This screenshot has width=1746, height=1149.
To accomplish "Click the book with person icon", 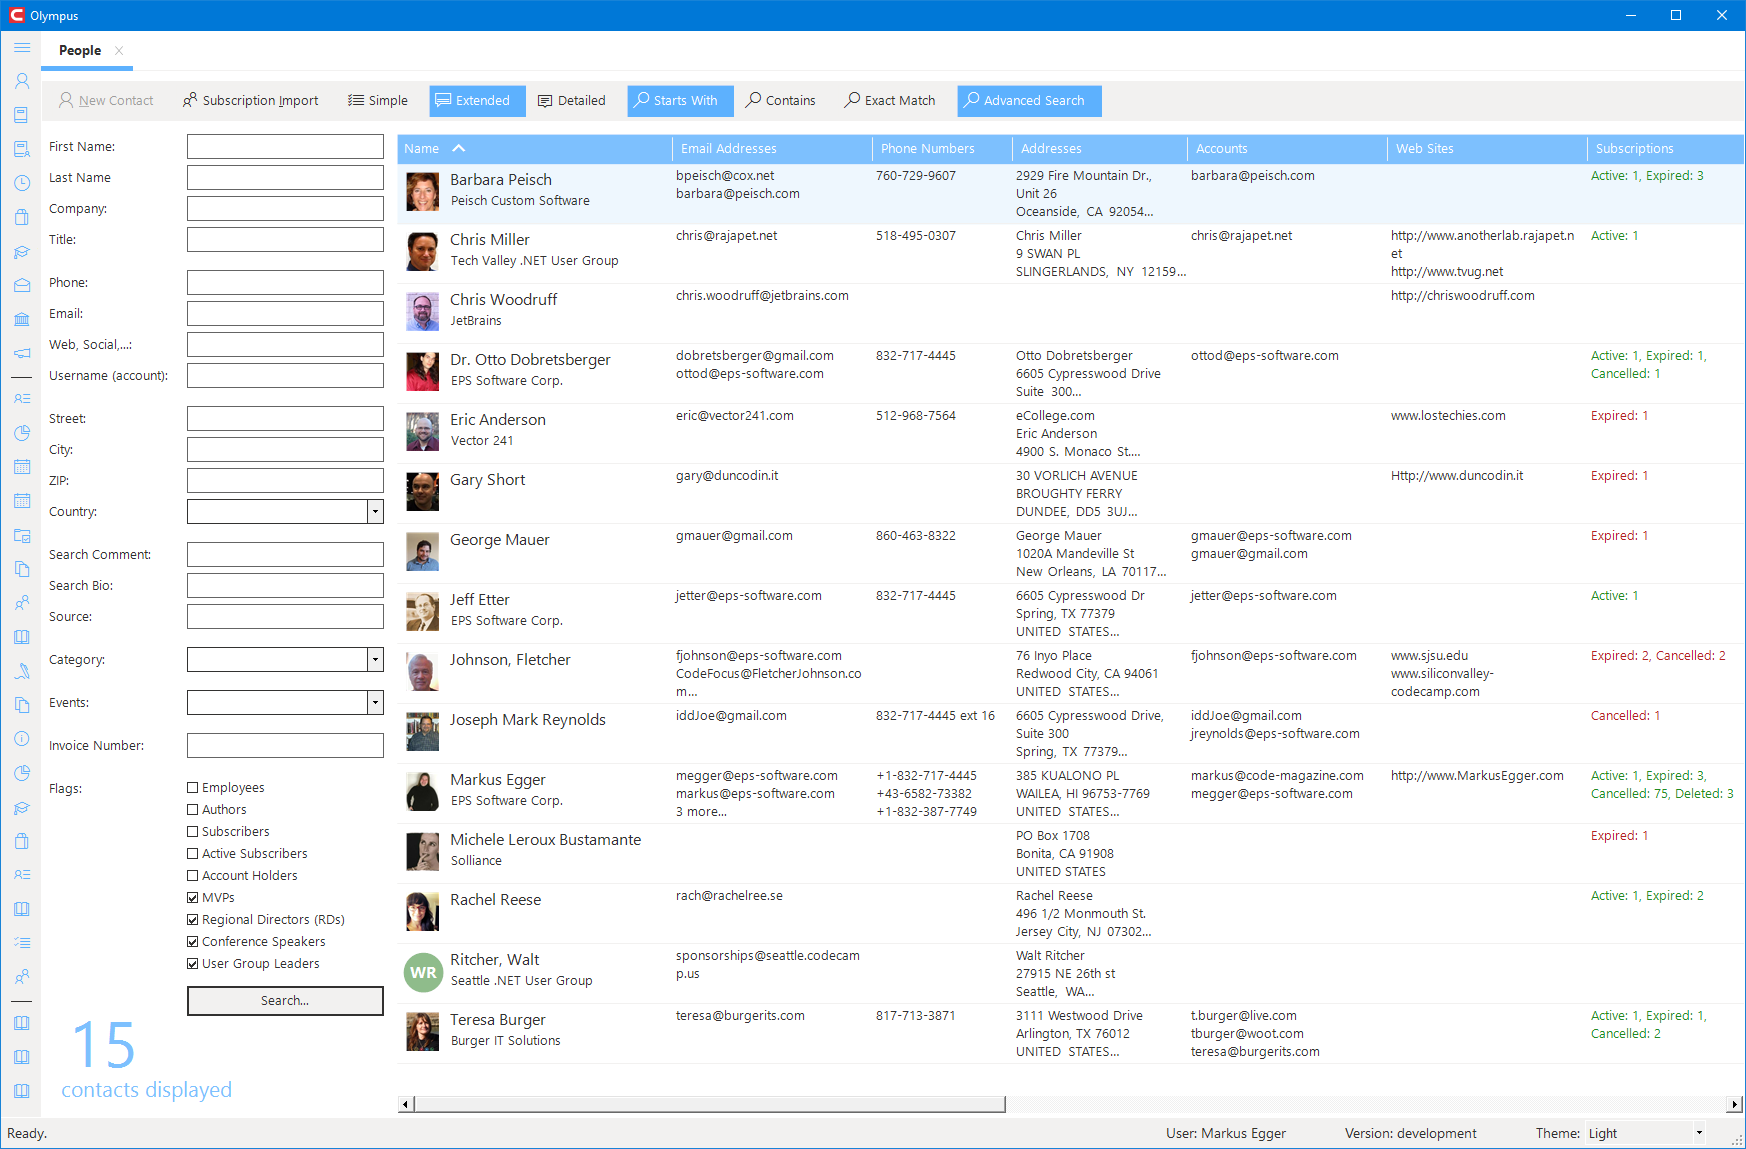I will click(x=22, y=149).
